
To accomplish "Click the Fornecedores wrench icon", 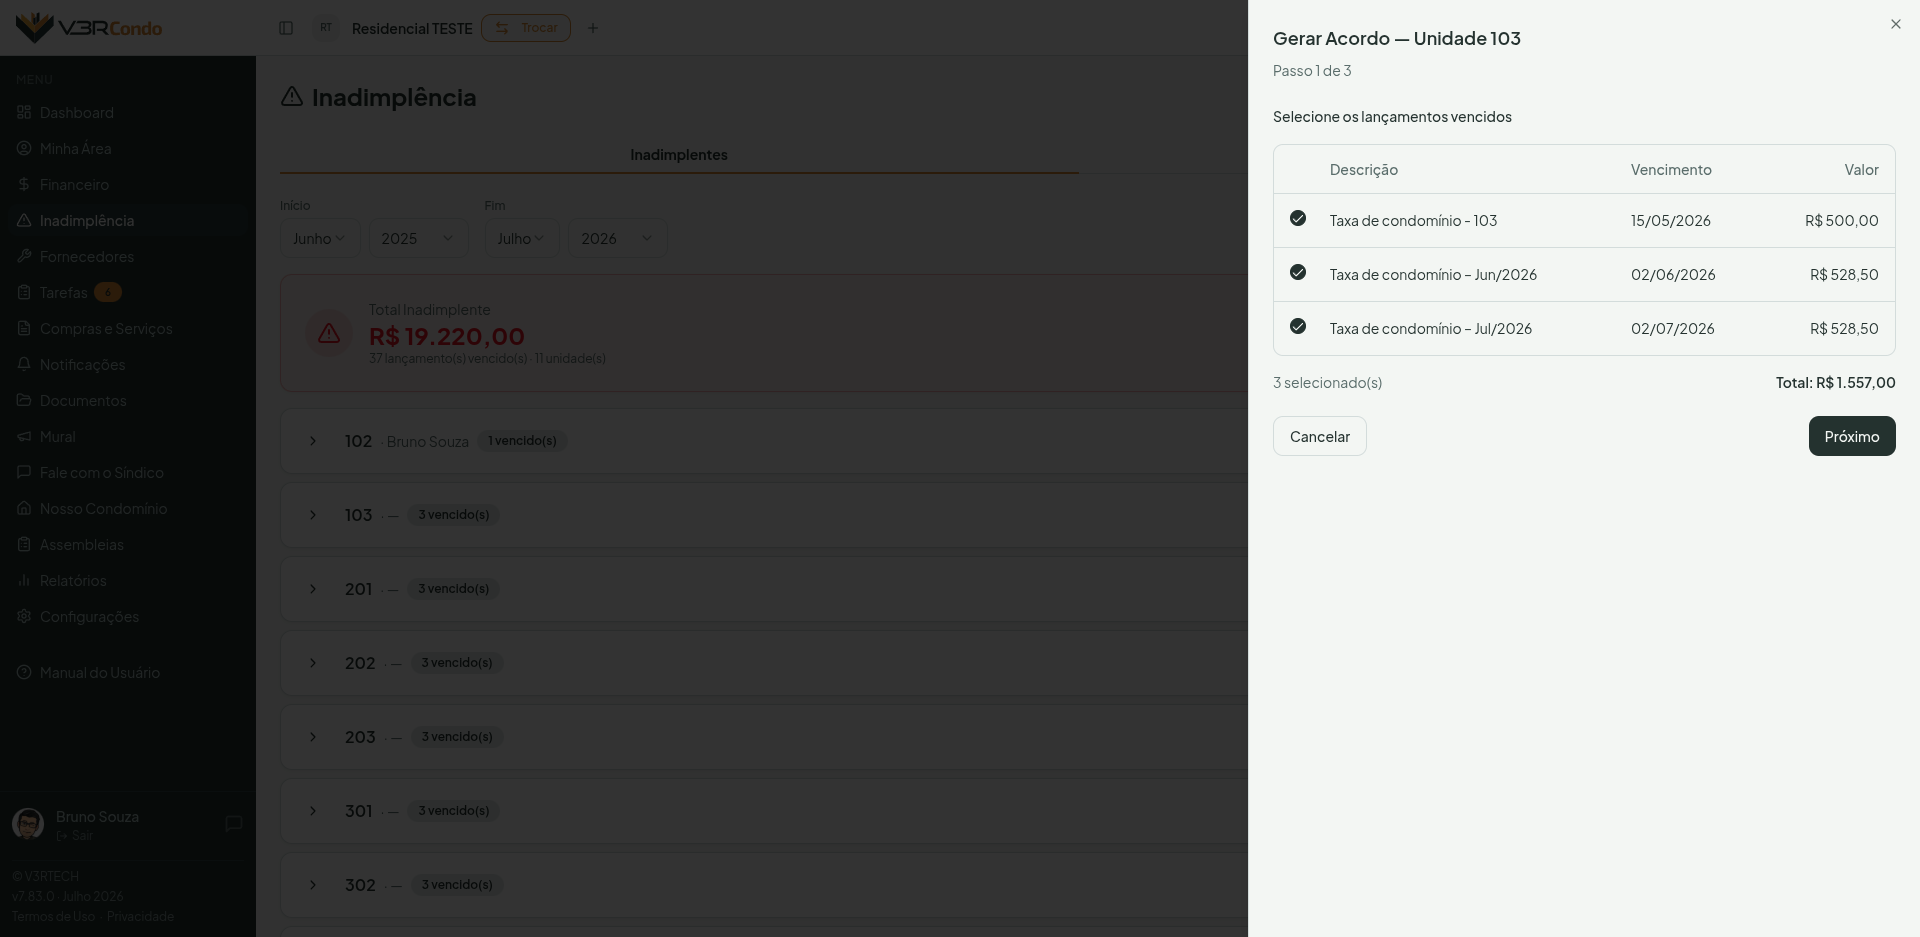I will 24,256.
